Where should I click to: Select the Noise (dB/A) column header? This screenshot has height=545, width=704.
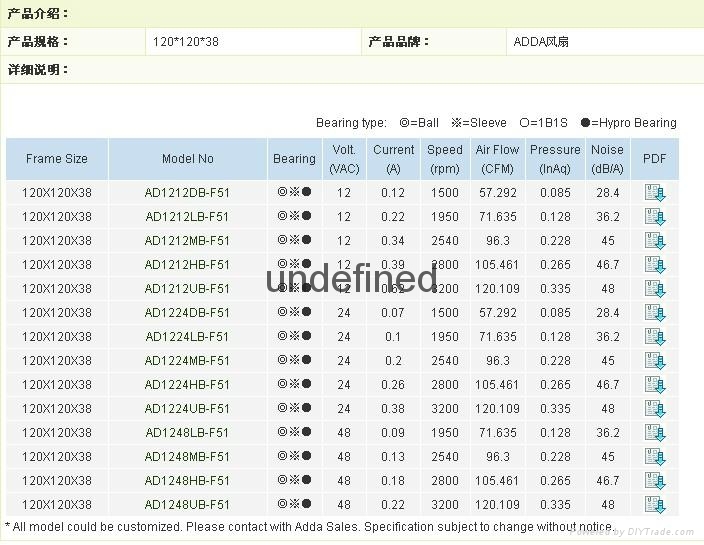click(x=607, y=159)
